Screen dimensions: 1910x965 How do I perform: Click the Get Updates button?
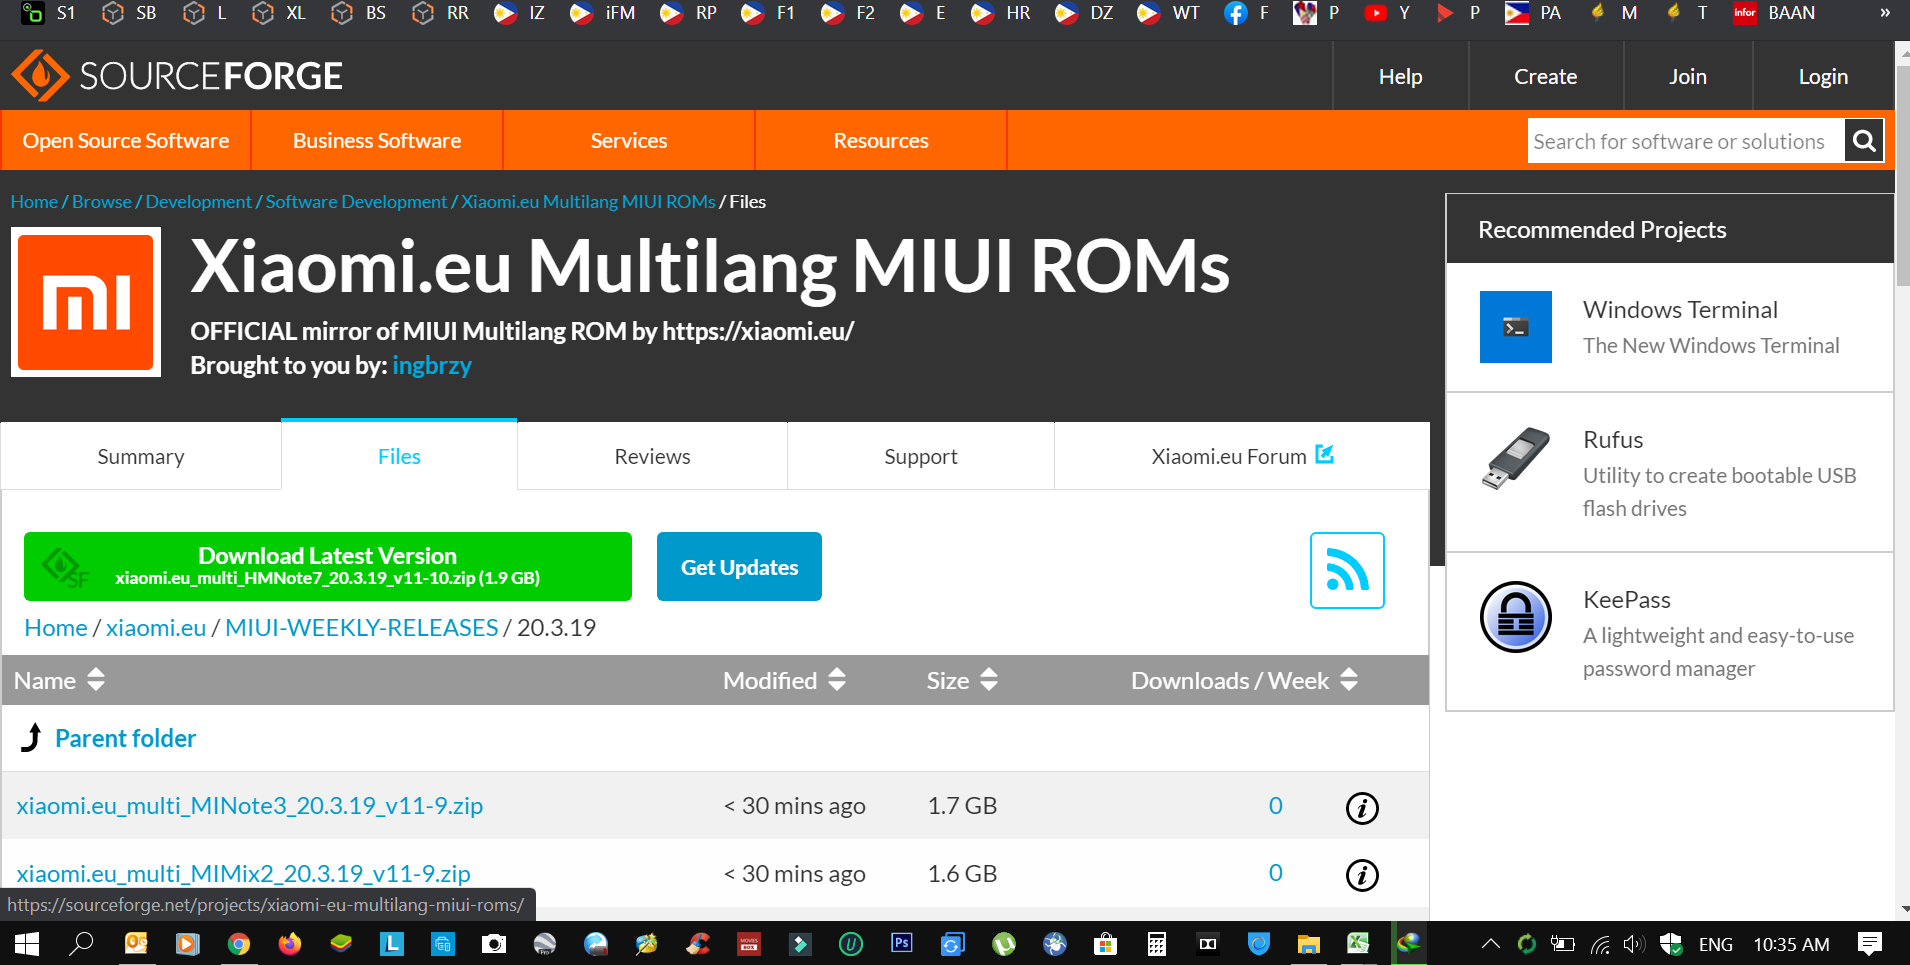tap(739, 566)
